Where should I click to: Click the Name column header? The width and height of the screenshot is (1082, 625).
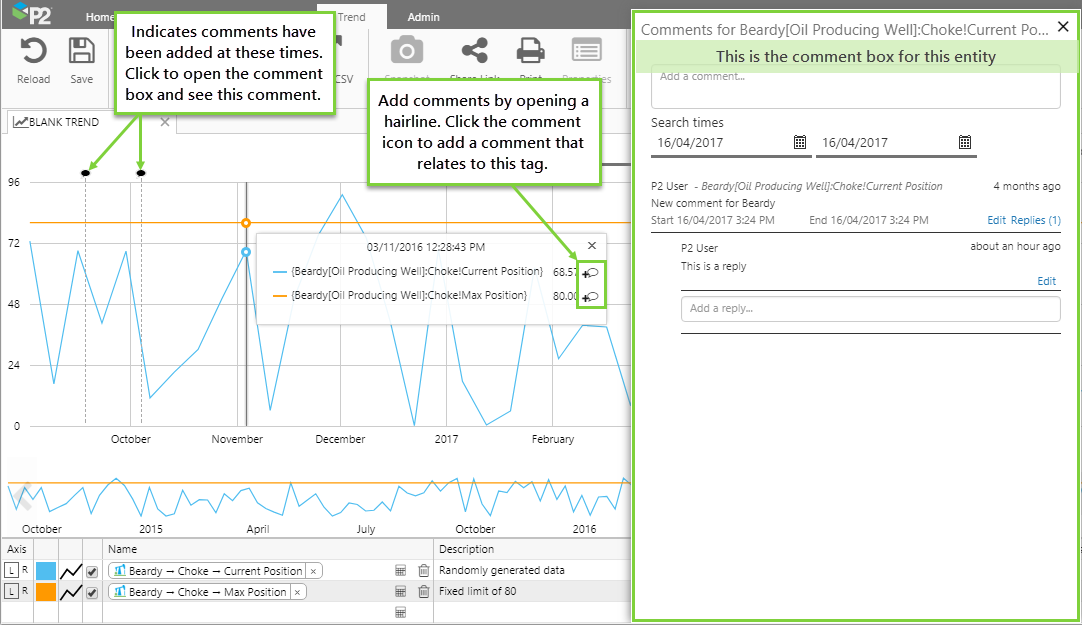[x=122, y=549]
